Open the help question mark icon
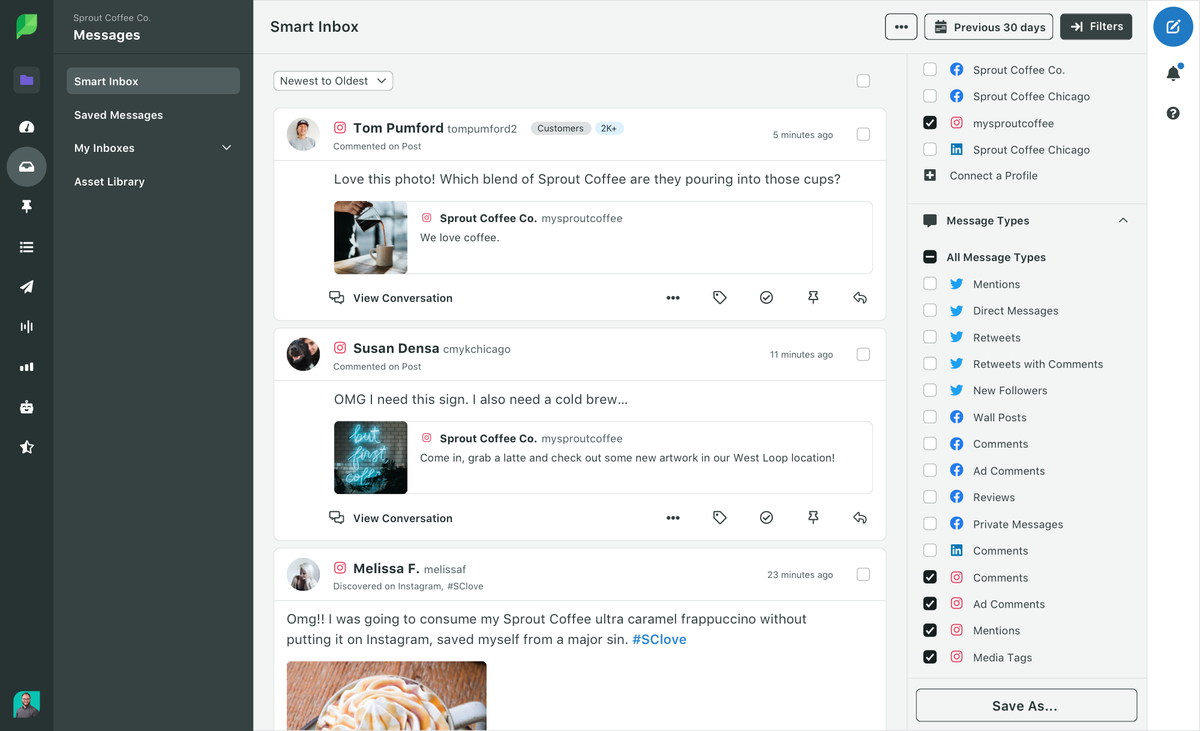The image size is (1200, 731). [1173, 114]
